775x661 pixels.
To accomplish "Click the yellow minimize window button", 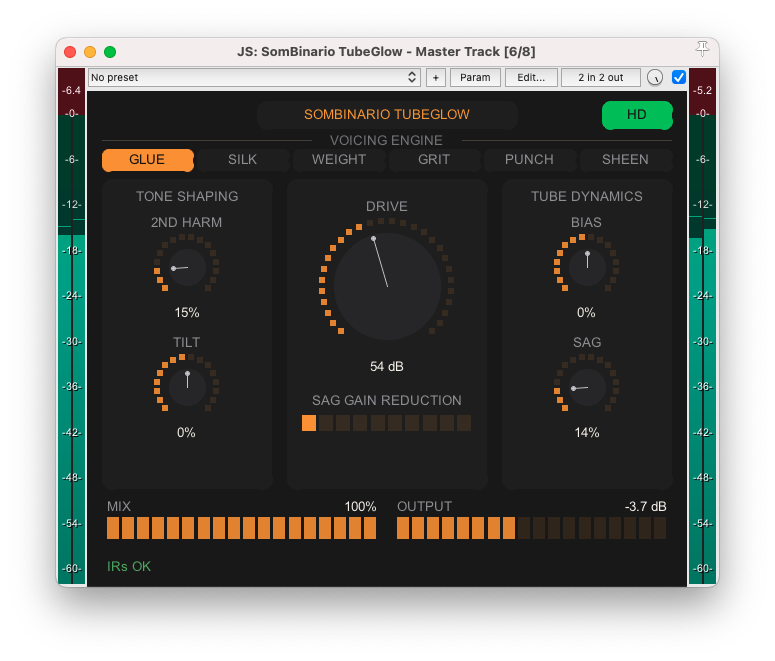I will click(x=90, y=52).
